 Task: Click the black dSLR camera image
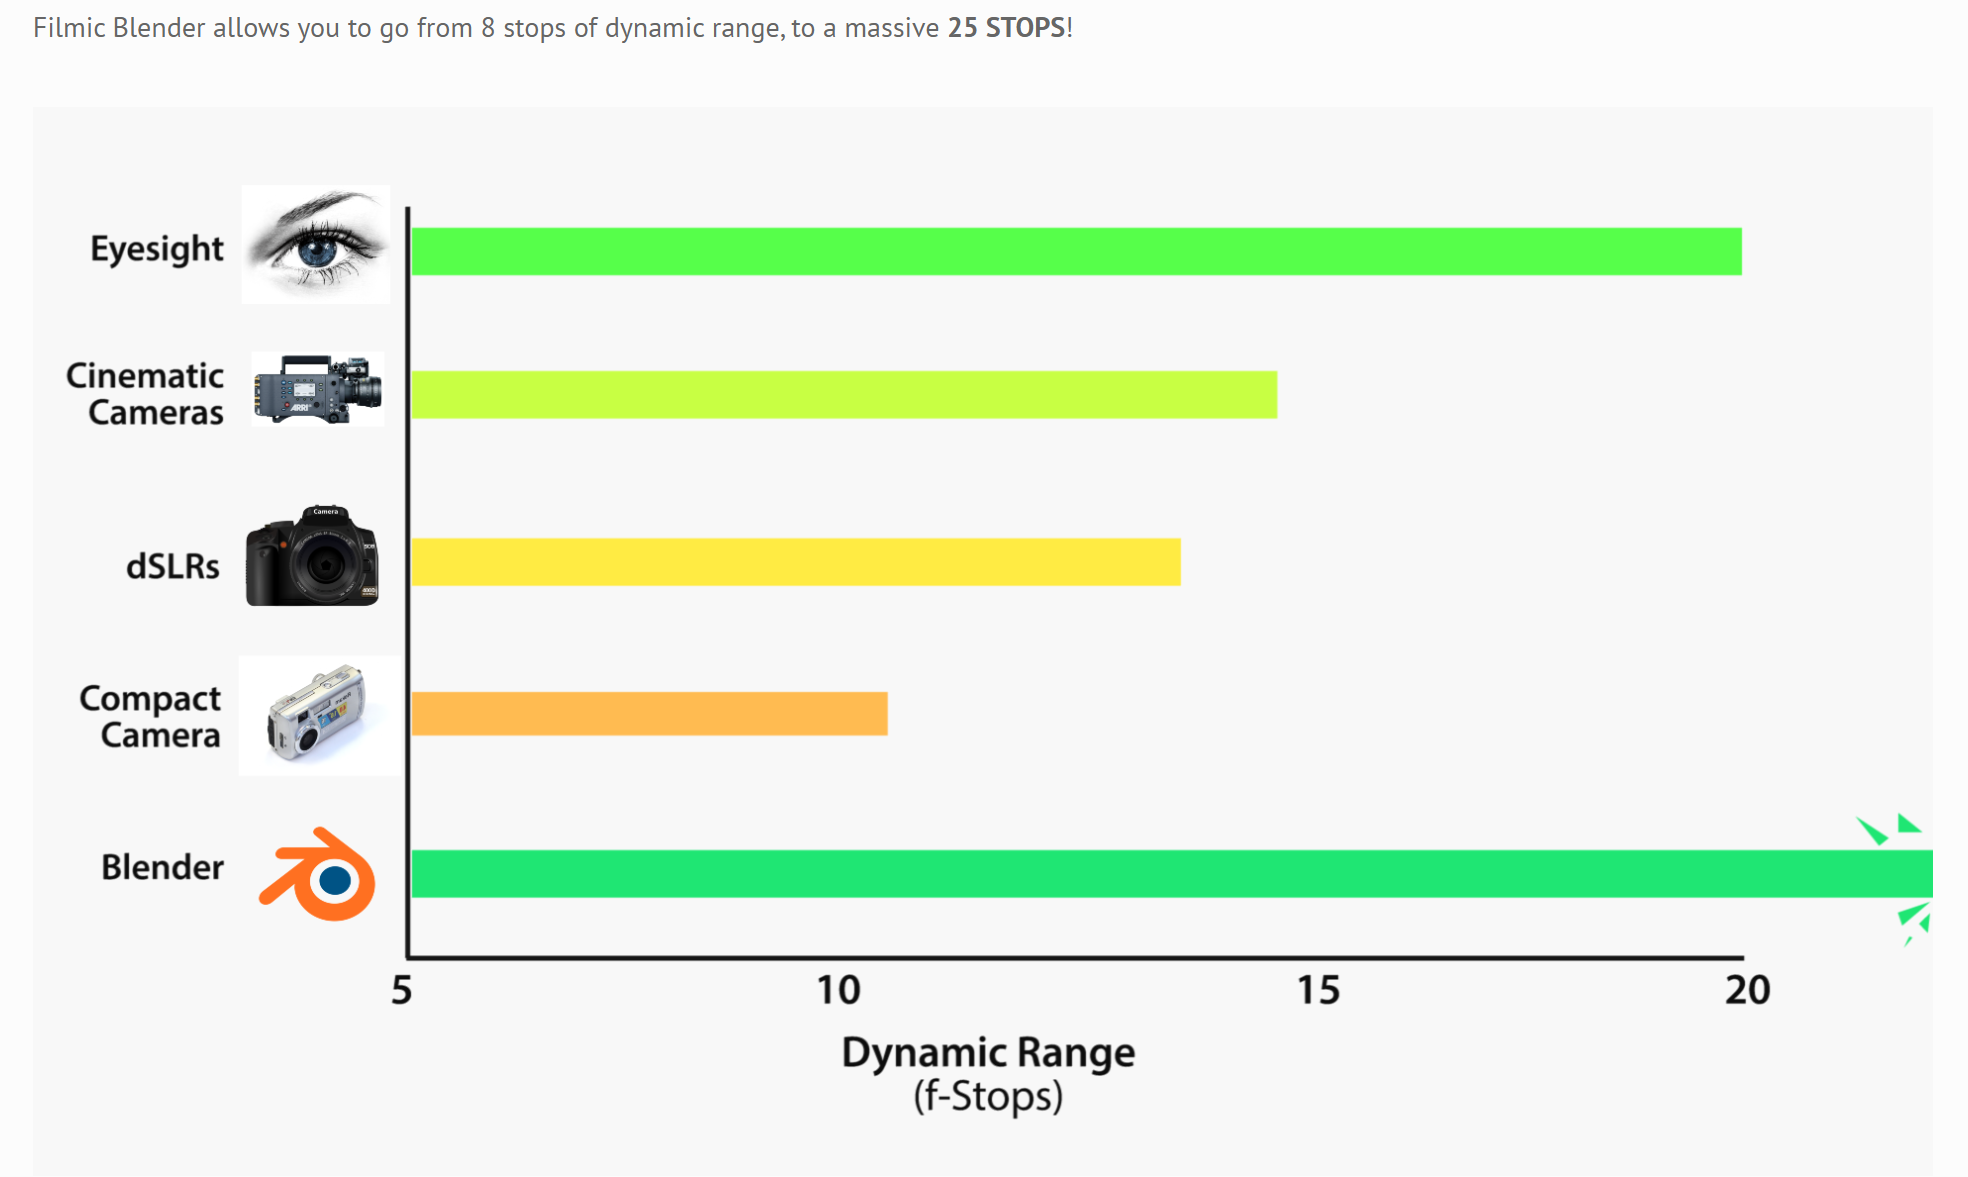coord(312,558)
